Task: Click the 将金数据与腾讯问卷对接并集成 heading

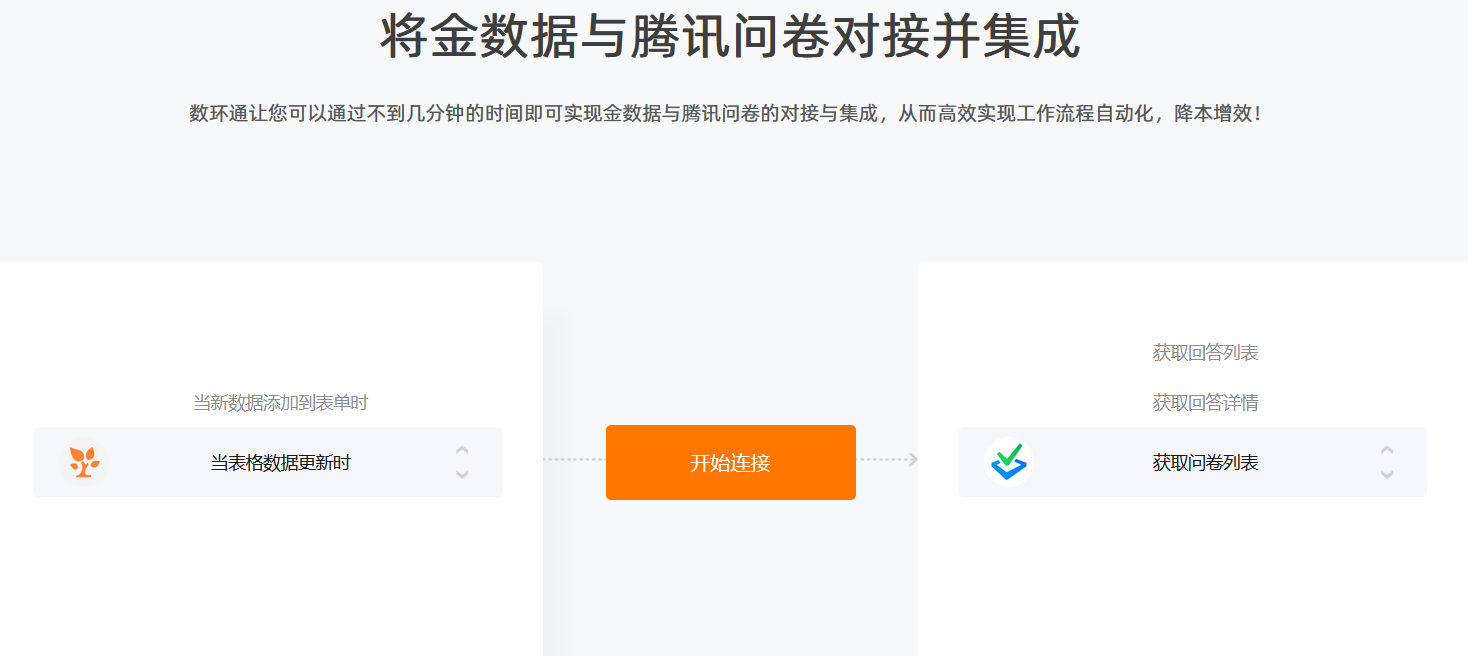Action: click(731, 38)
